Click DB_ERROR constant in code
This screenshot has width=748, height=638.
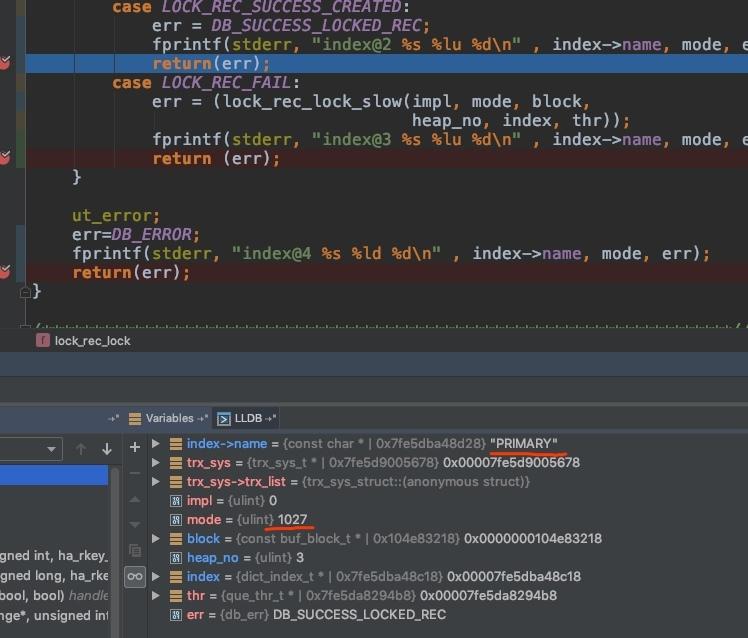point(151,234)
